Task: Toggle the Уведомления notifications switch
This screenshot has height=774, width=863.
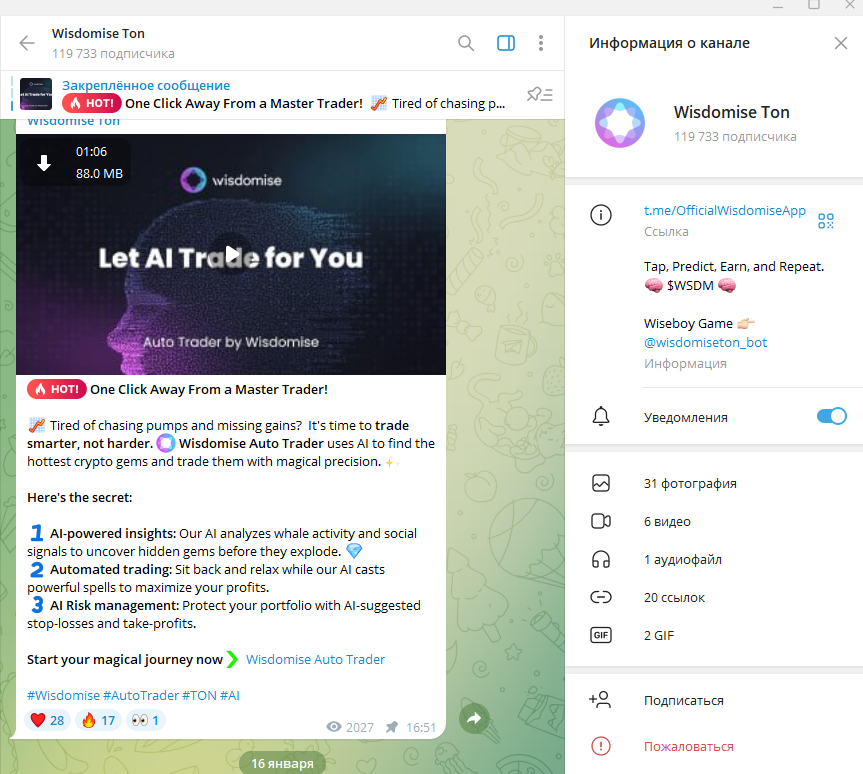Action: point(832,416)
